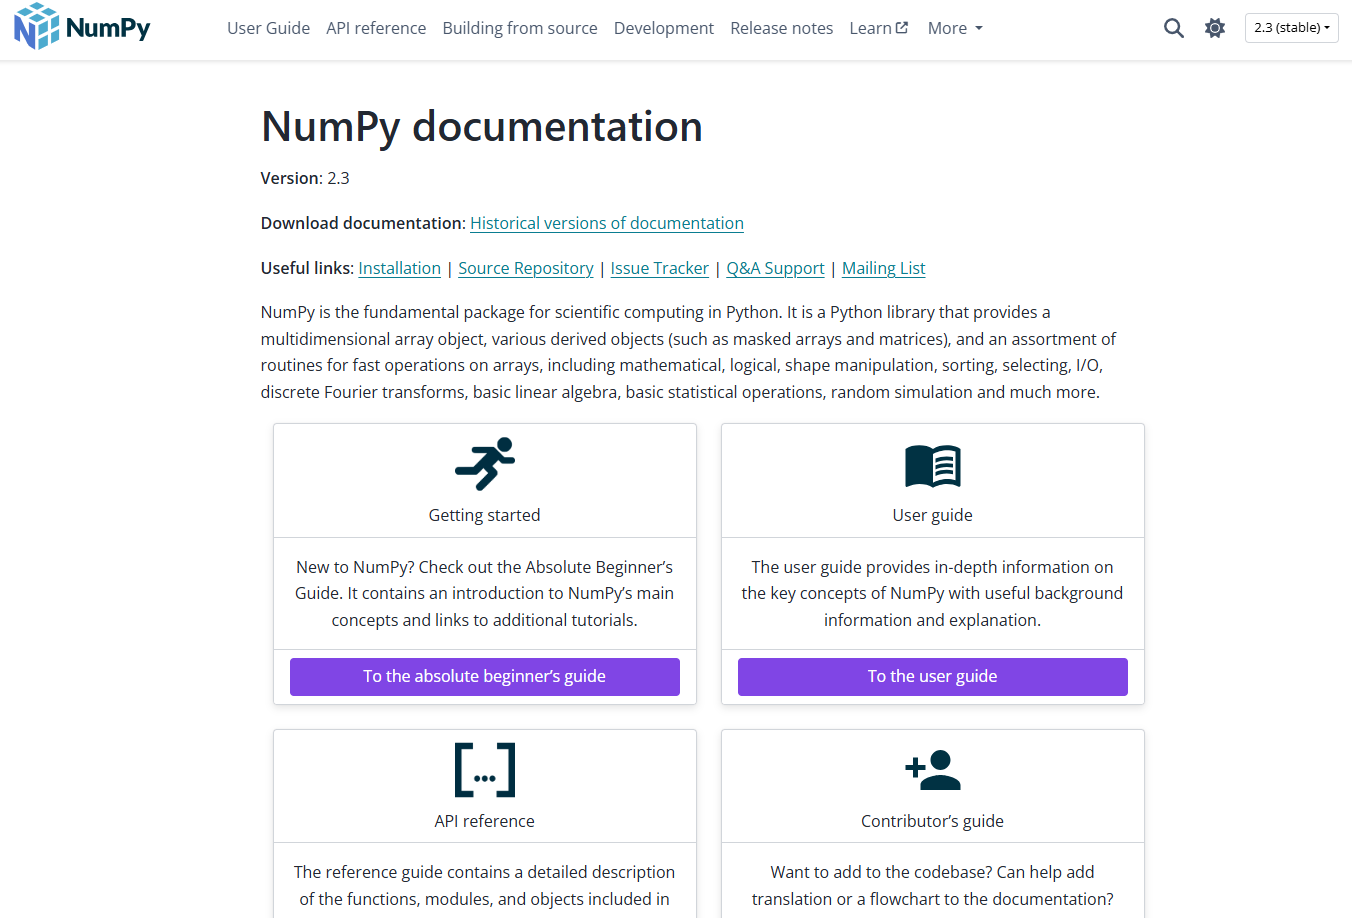Open Release notes in the navbar
This screenshot has height=918, width=1352.
(x=782, y=28)
